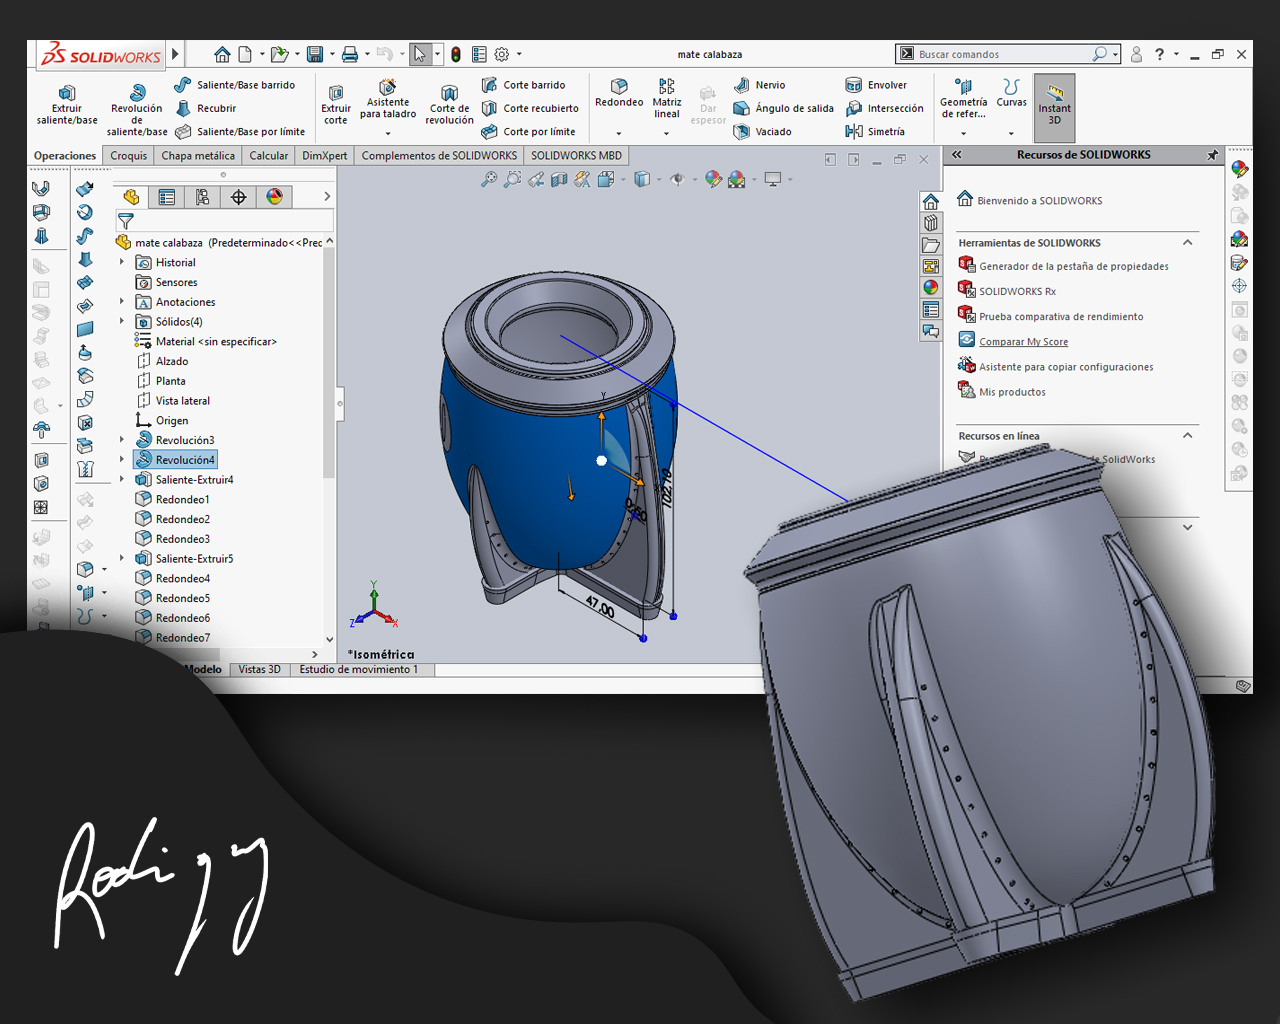Click the Buscar comandos search field
This screenshot has height=1024, width=1280.
(1001, 54)
